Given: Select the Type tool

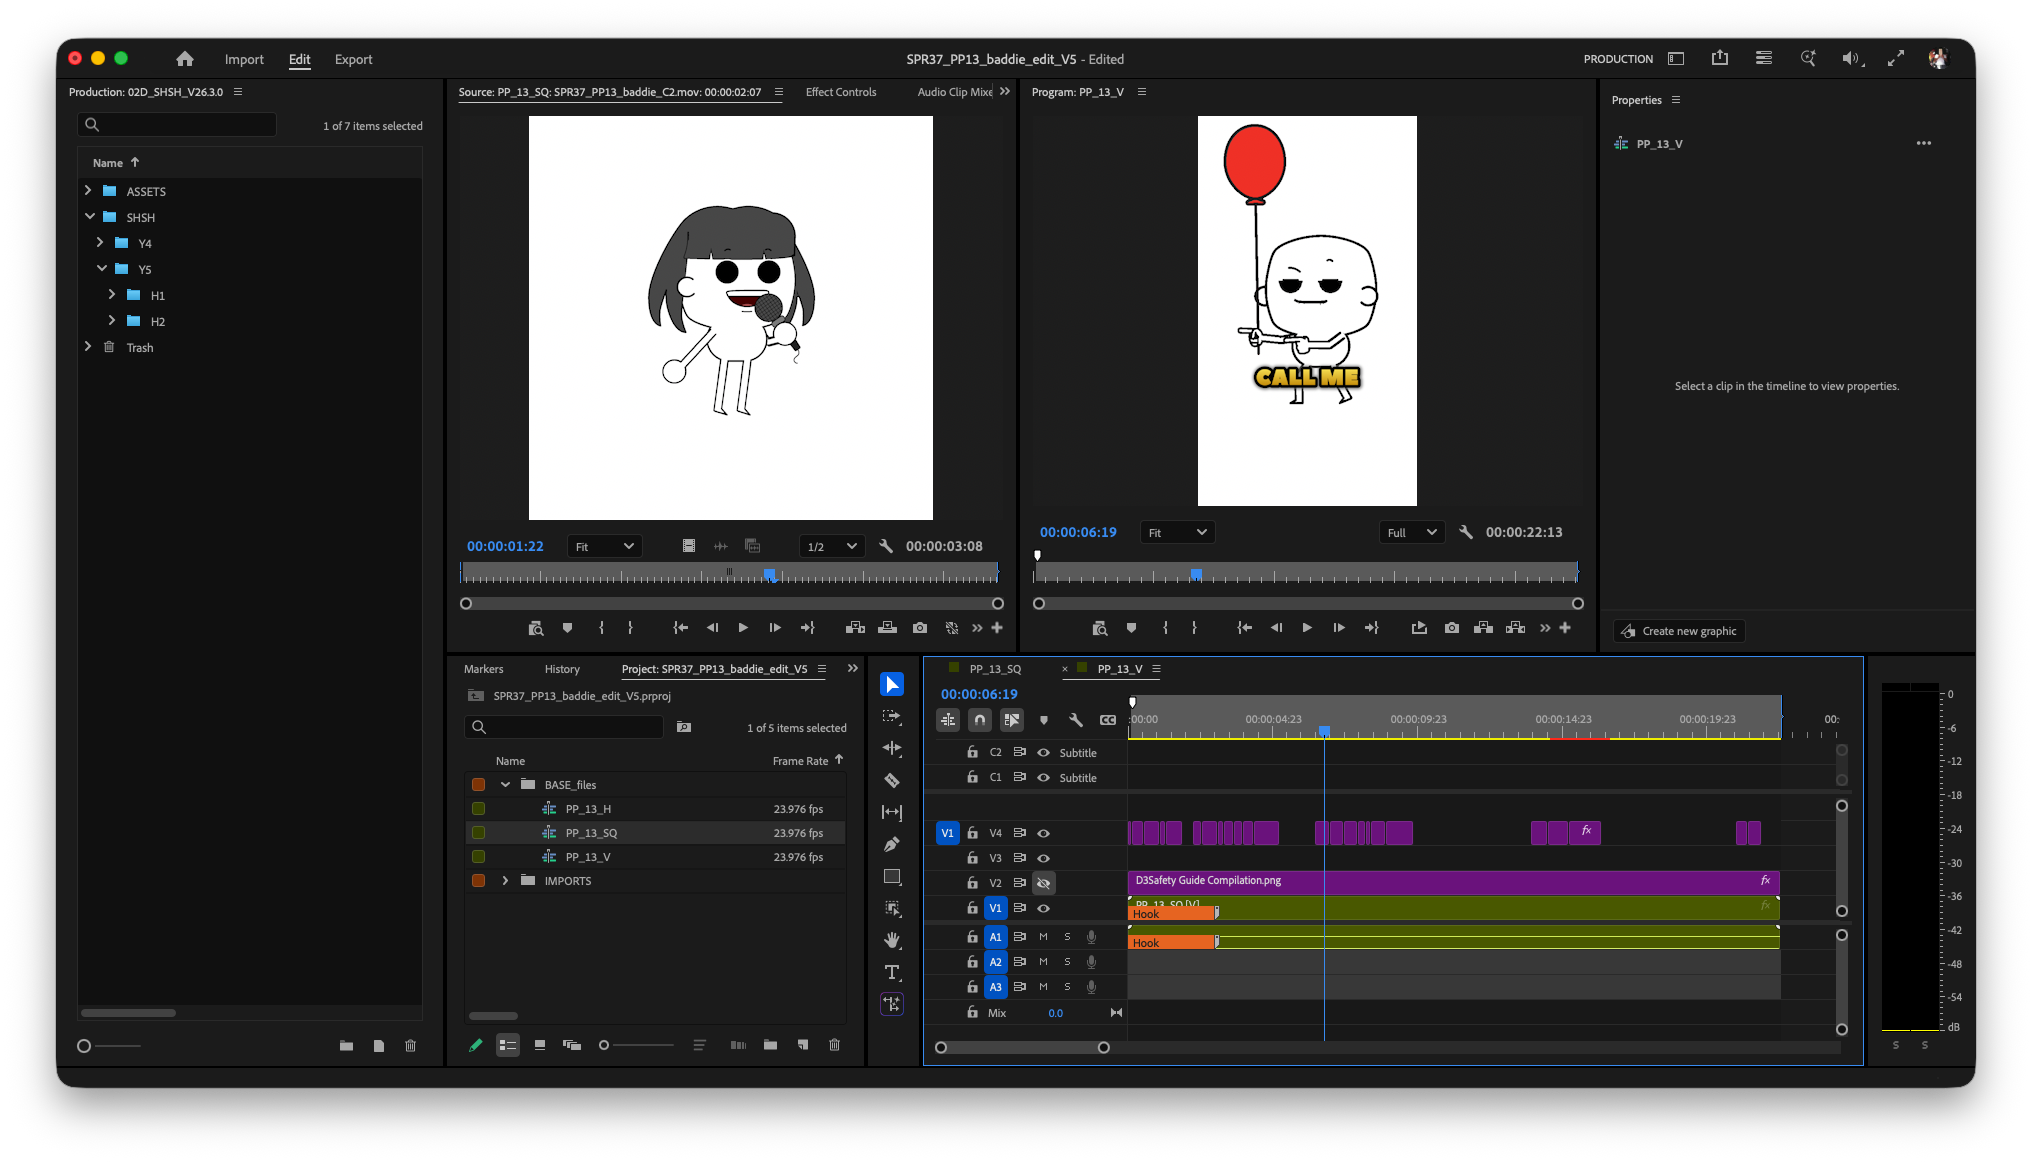Looking at the screenshot, I should (892, 972).
